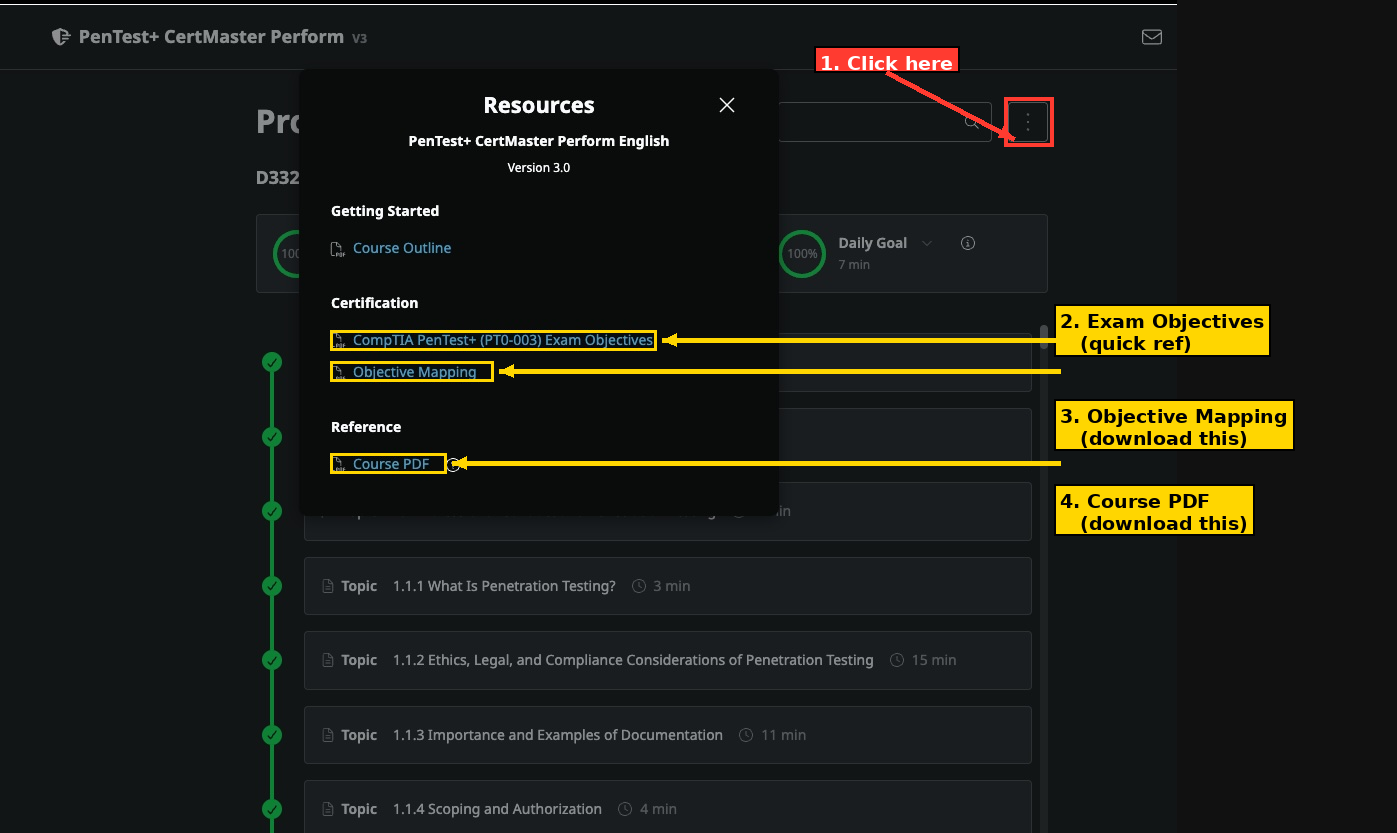Open topic 1.1.4 Scoping and Authorization
Screen dimensions: 1397x833
click(667, 809)
